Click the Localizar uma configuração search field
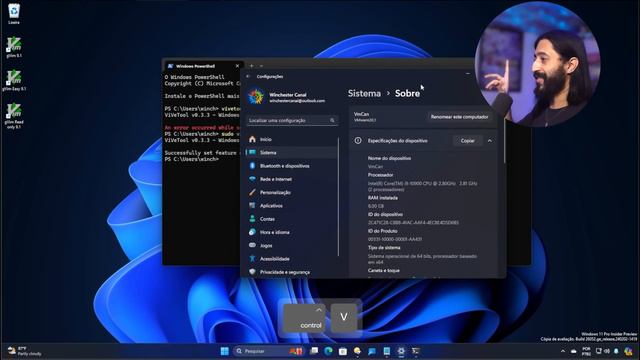The width and height of the screenshot is (640, 360). [292, 120]
